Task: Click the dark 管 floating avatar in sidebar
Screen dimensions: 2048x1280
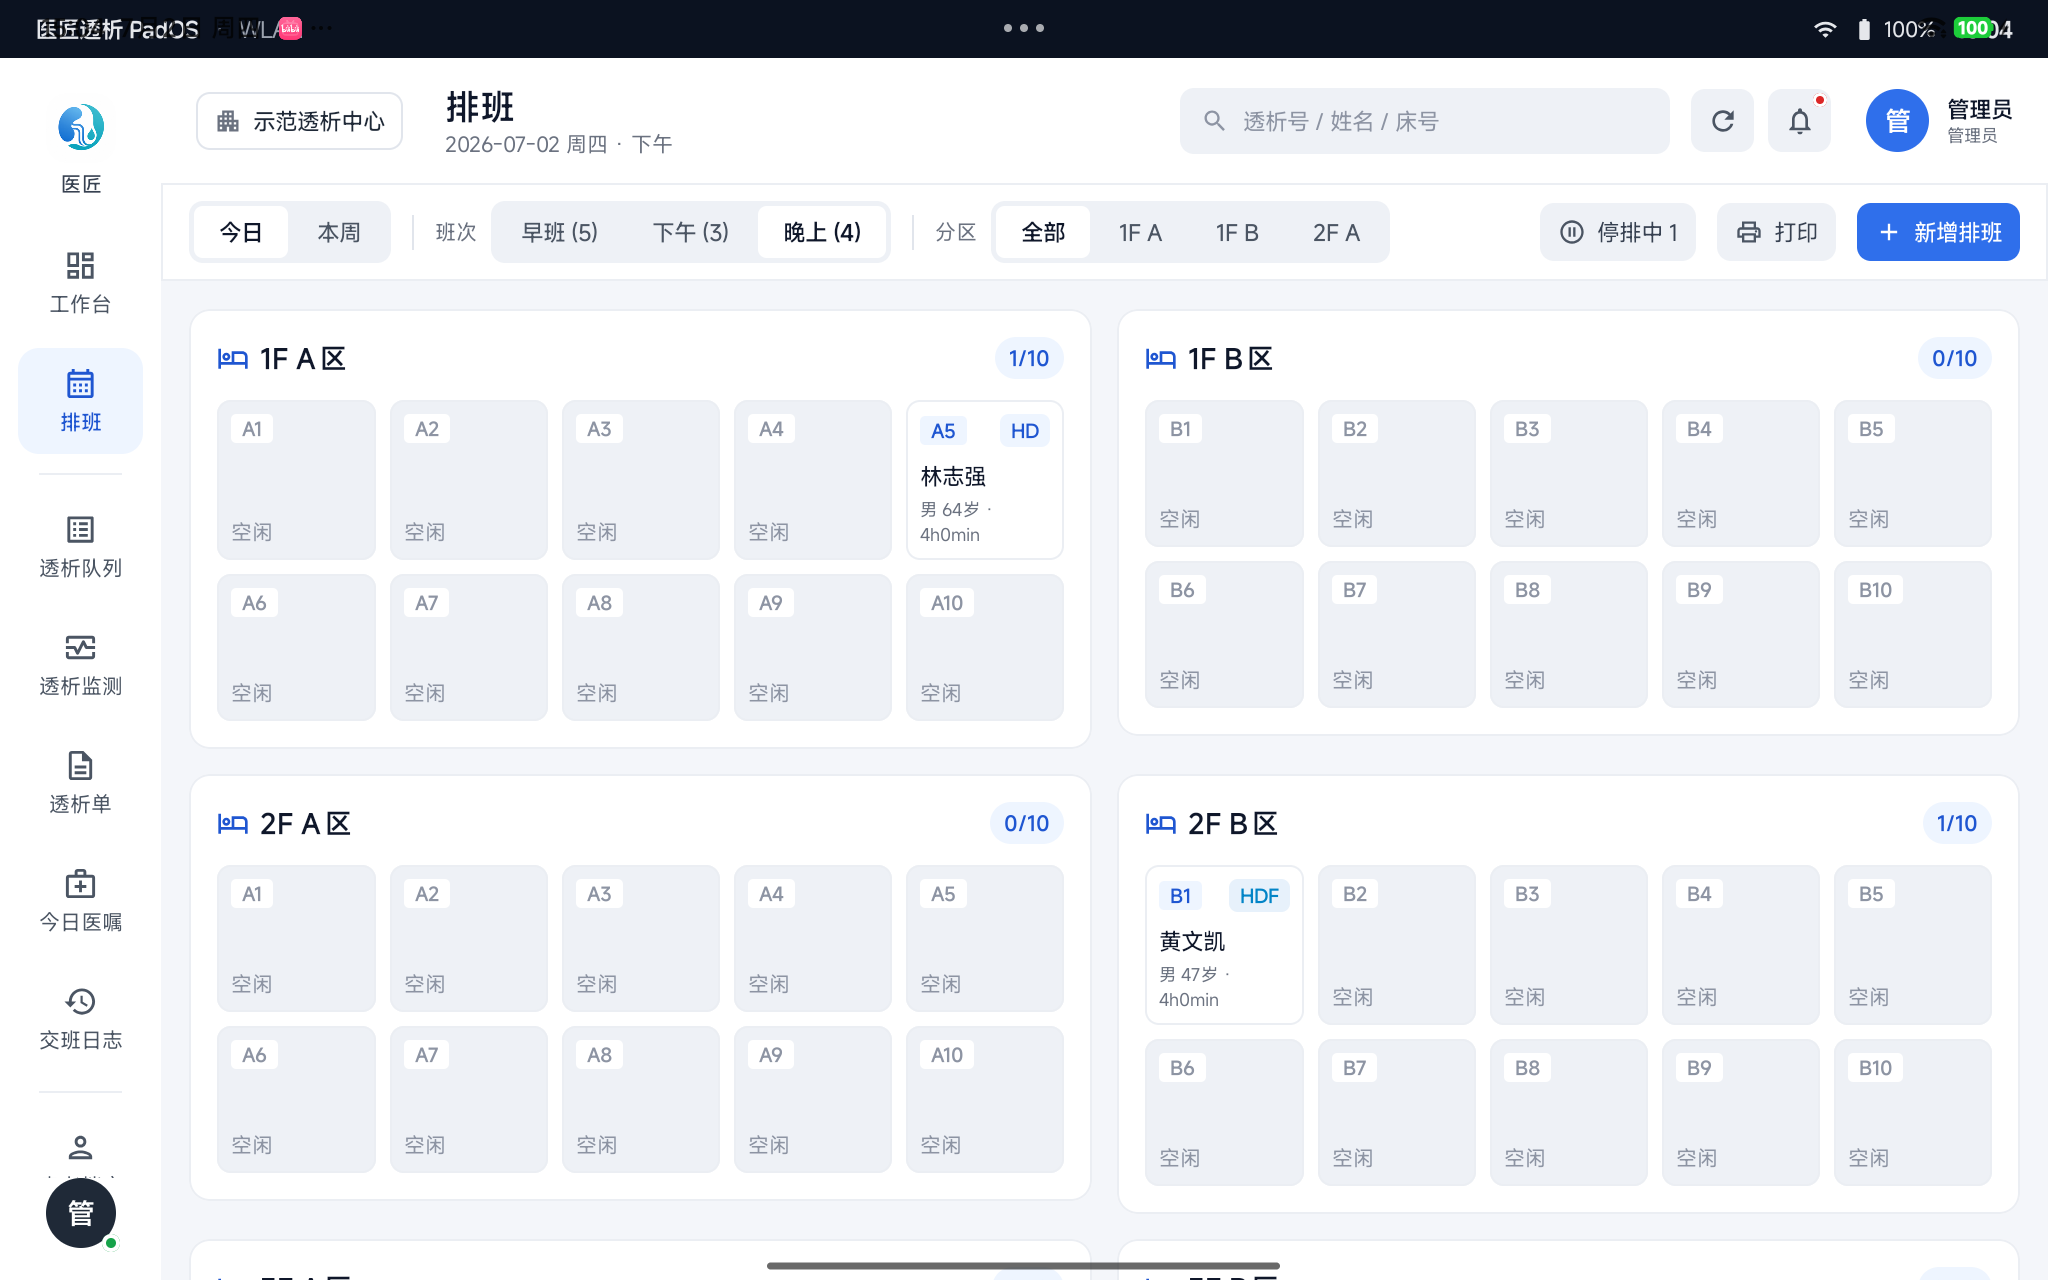Action: click(81, 1213)
